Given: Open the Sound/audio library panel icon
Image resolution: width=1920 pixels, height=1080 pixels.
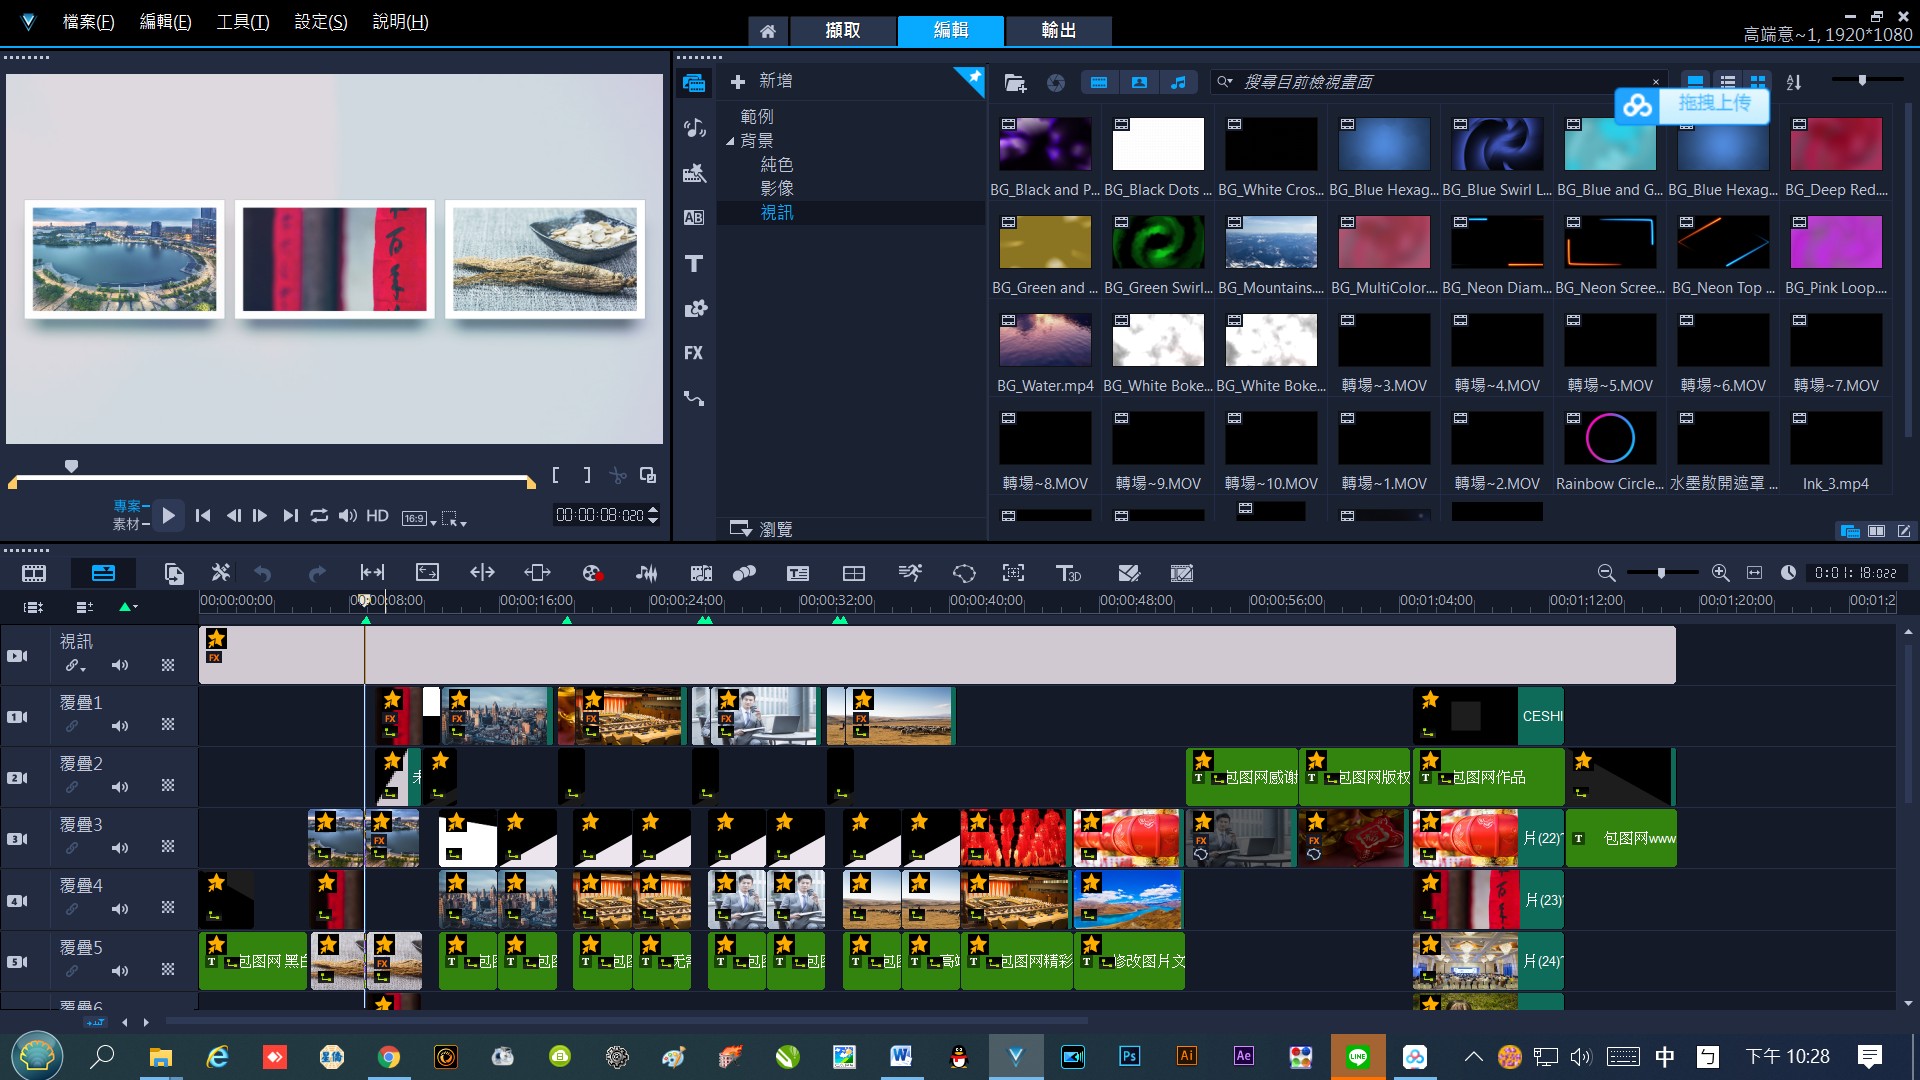Looking at the screenshot, I should pyautogui.click(x=694, y=128).
